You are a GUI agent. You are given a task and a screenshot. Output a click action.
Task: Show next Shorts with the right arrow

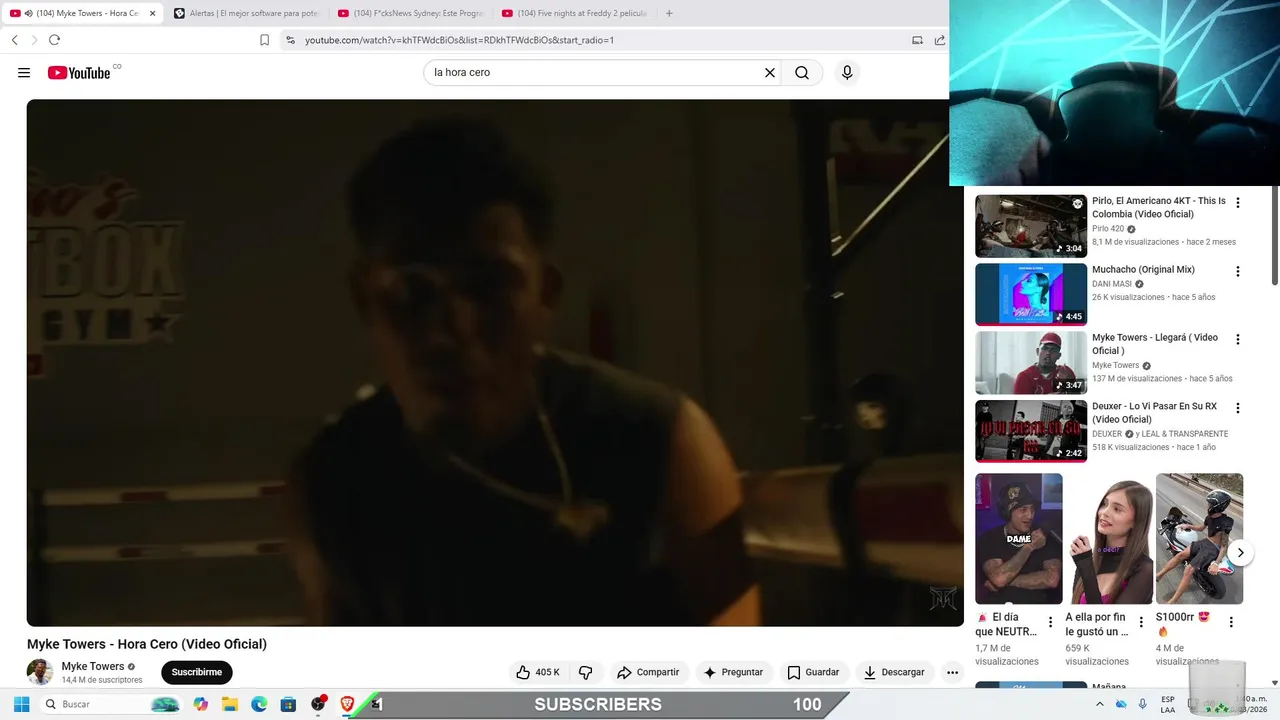[1240, 552]
